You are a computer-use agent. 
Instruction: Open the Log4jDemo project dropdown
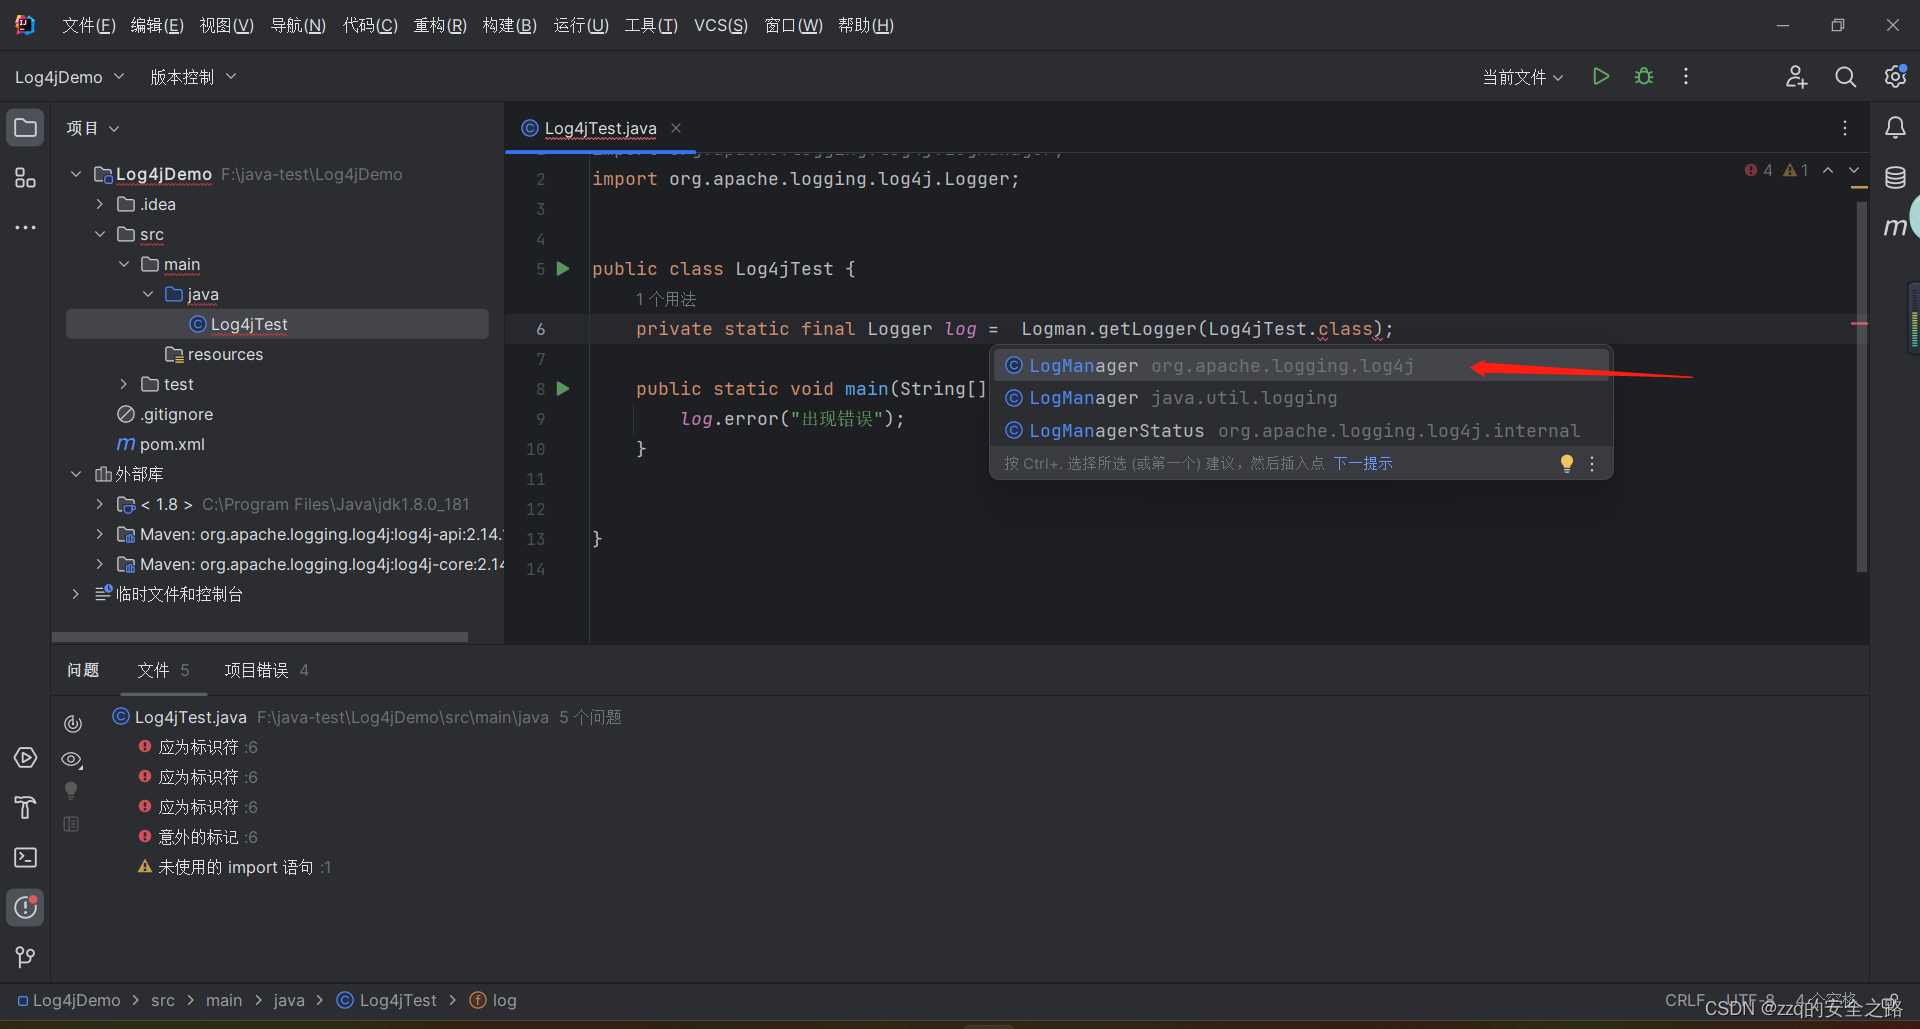tap(69, 77)
